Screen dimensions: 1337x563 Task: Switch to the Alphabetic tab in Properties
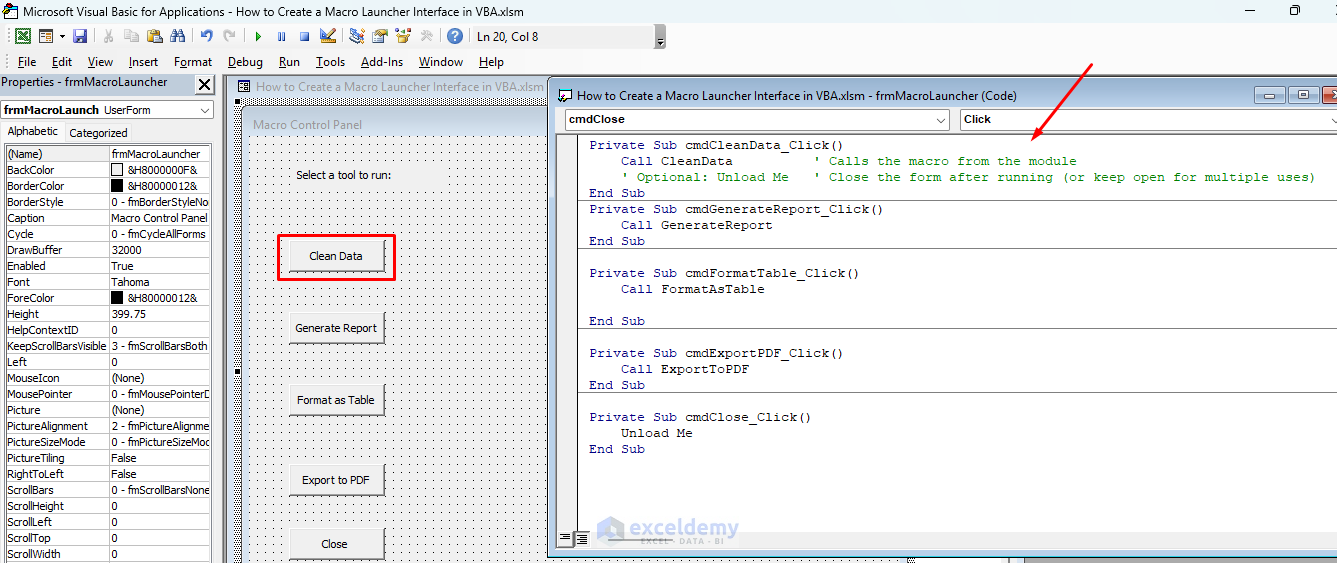tap(33, 132)
